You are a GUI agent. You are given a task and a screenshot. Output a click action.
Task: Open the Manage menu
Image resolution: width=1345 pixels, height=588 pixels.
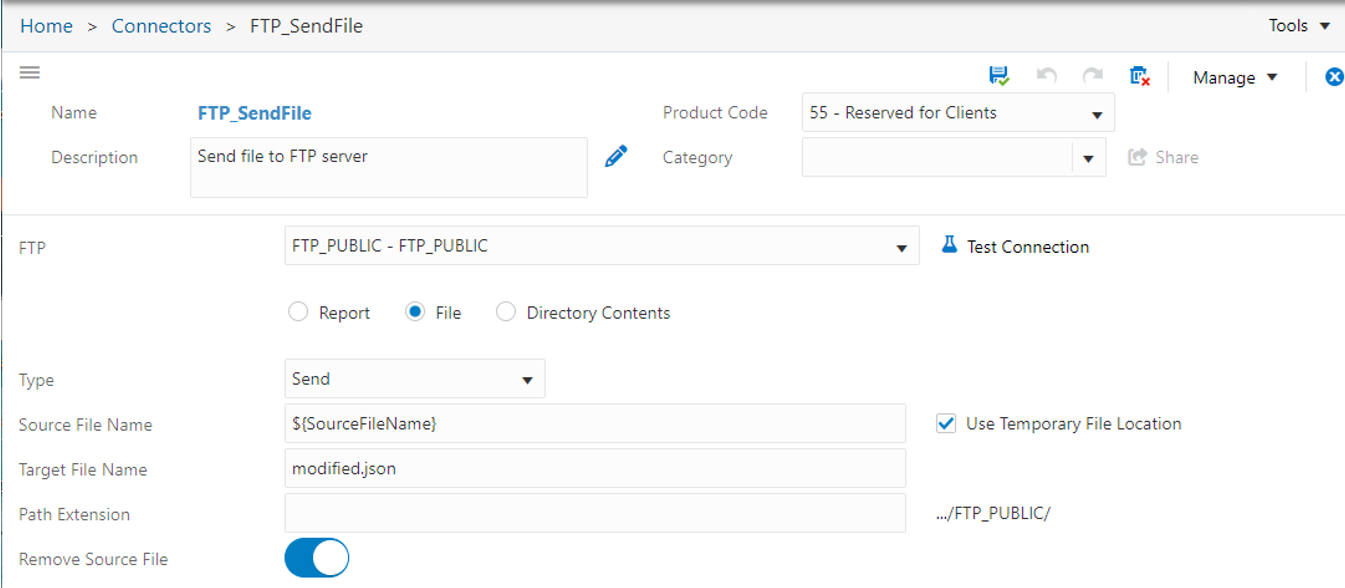(1233, 77)
